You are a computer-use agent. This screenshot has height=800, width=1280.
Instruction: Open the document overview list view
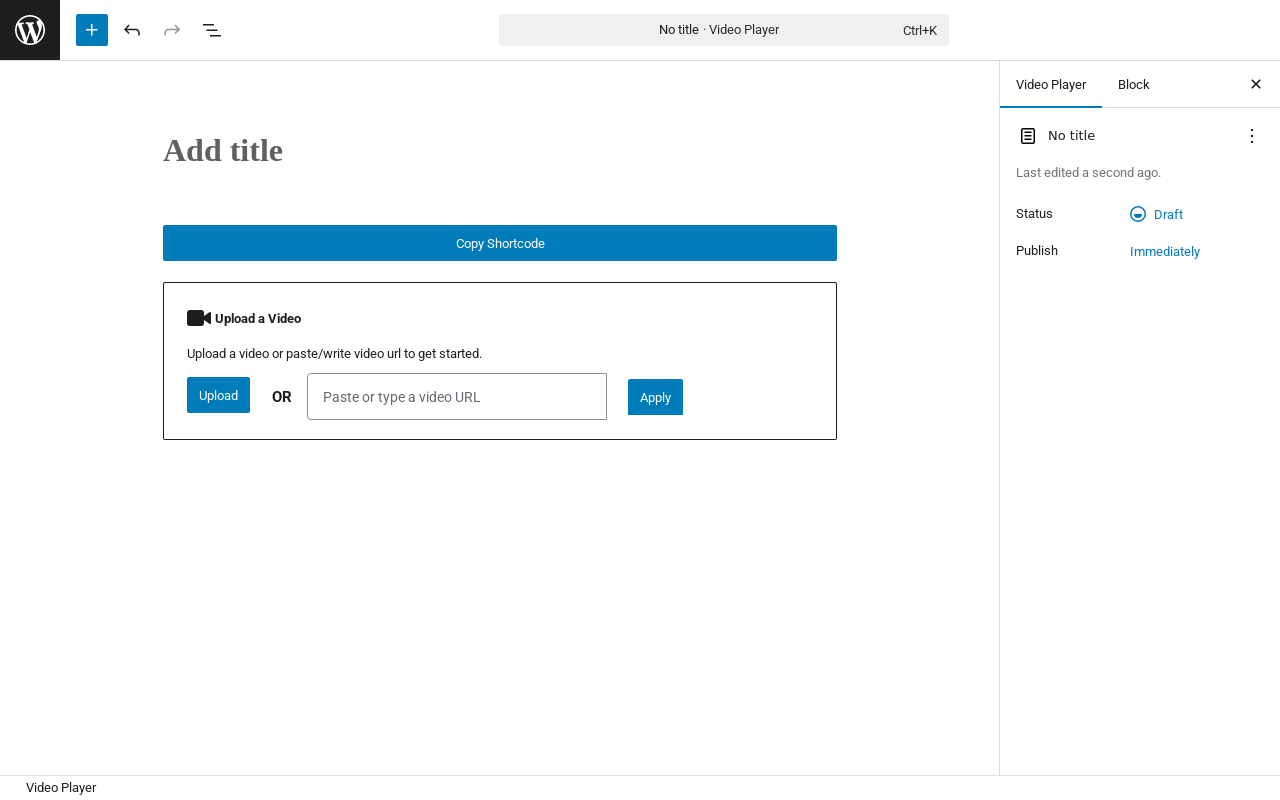coord(212,30)
